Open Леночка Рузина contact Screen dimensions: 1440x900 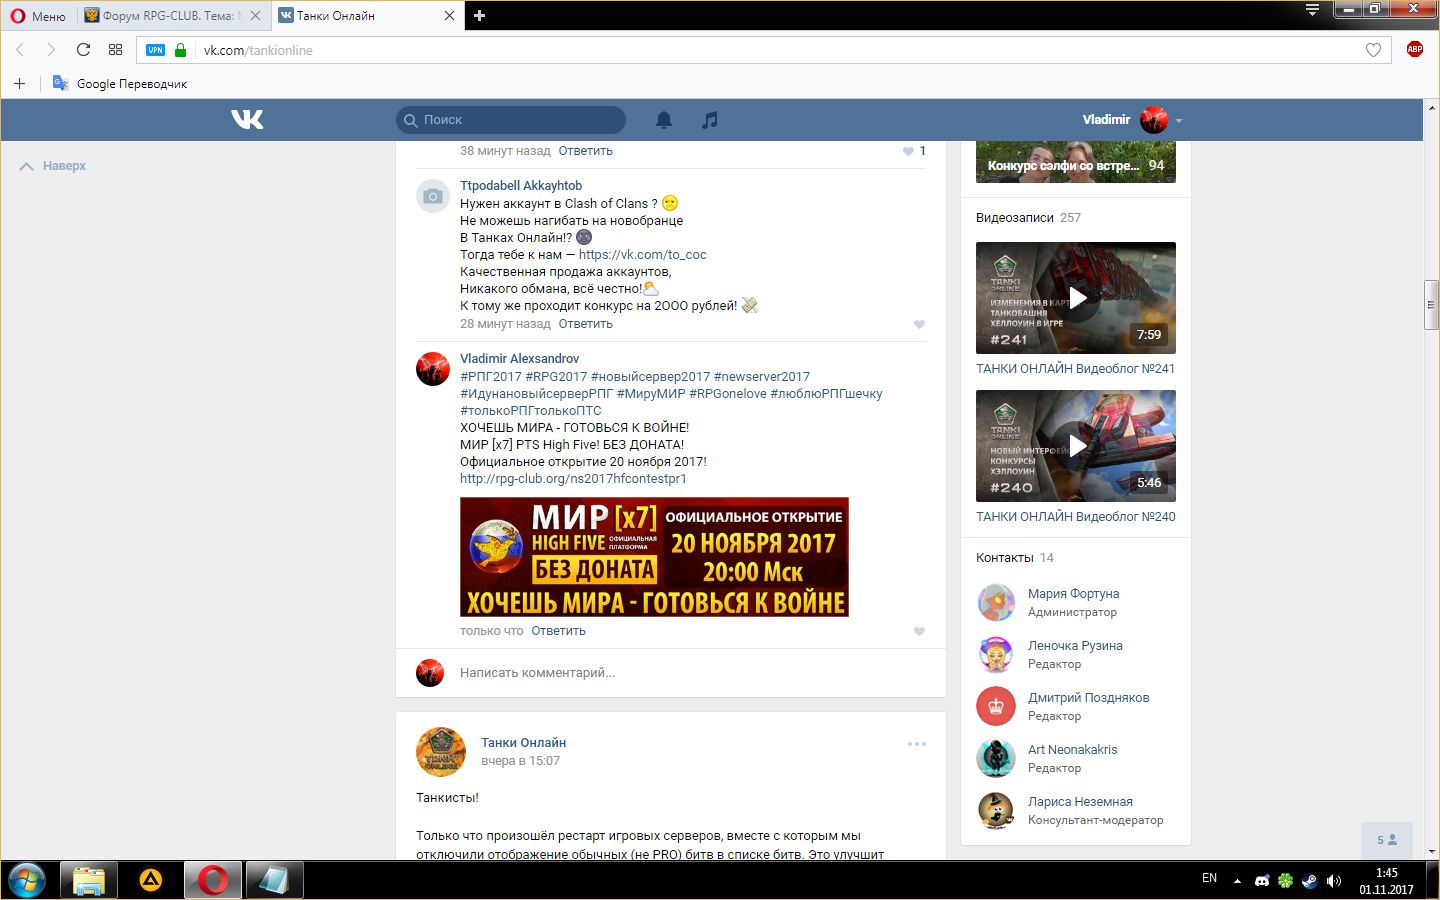point(1075,646)
